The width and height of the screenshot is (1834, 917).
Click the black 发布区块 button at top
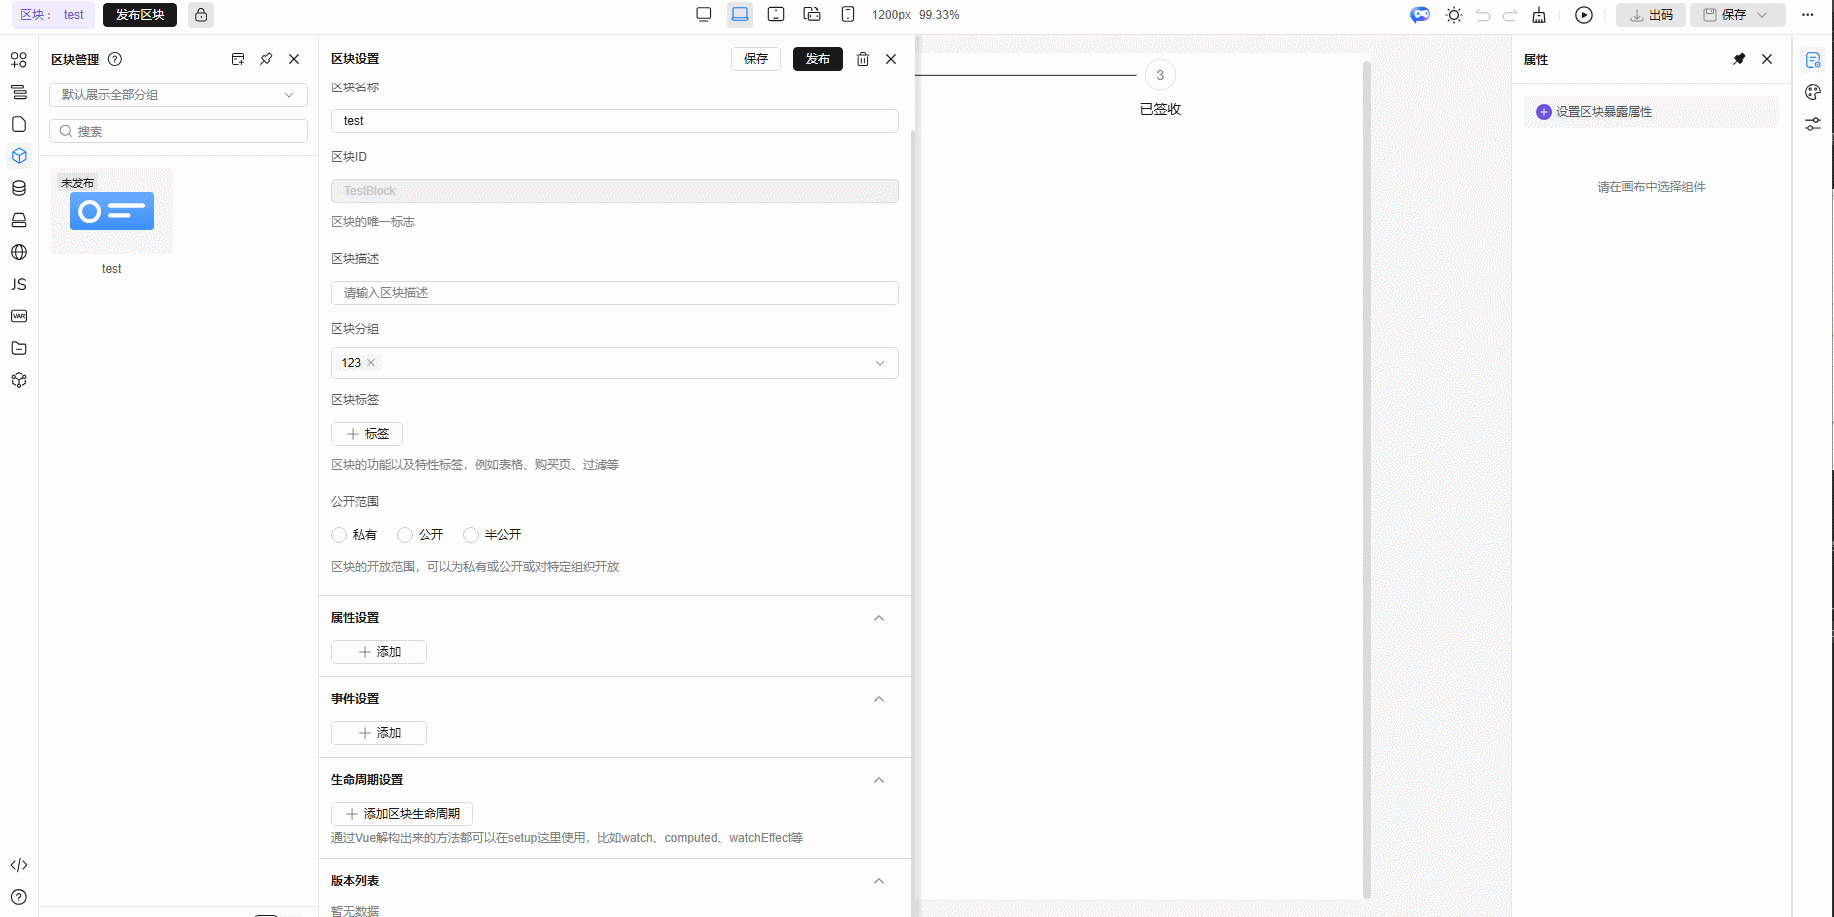tap(140, 15)
